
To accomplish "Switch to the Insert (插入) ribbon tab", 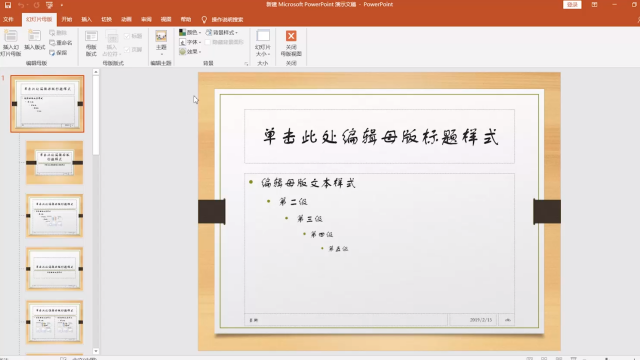I will point(87,19).
